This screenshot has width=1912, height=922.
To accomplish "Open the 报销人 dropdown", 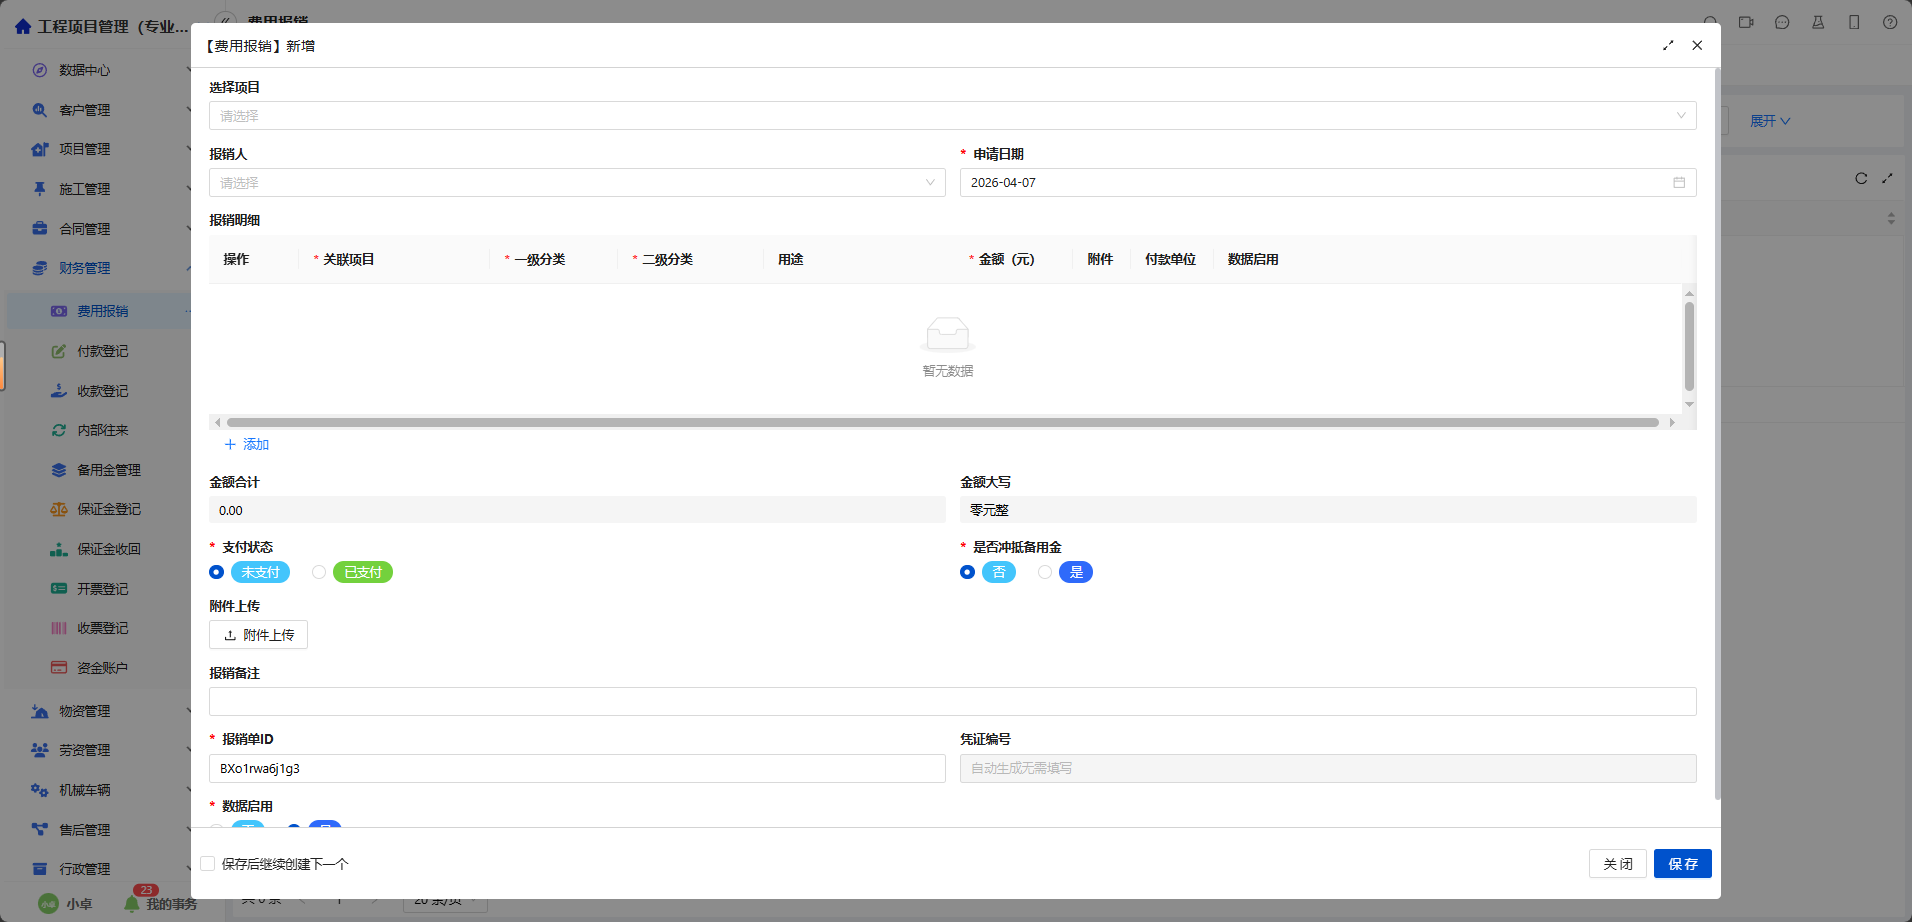I will (x=576, y=183).
